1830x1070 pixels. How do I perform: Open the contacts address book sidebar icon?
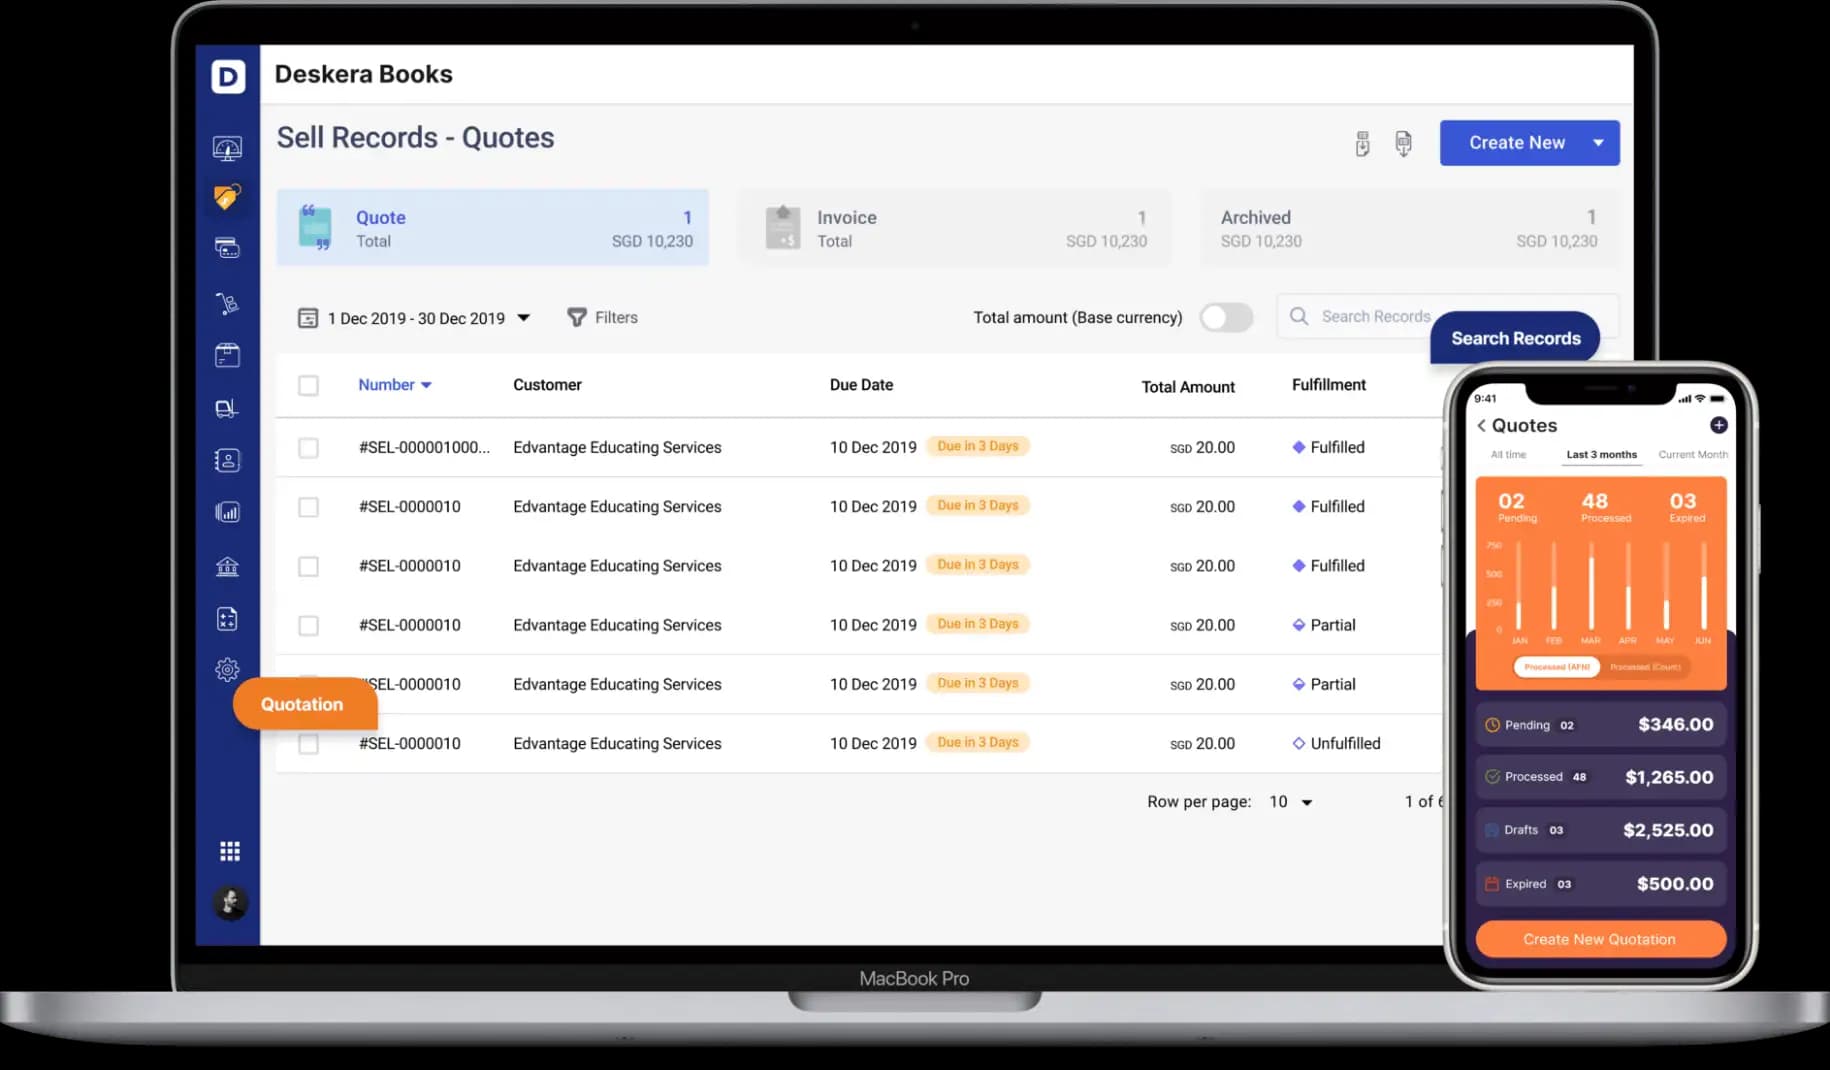coord(228,460)
